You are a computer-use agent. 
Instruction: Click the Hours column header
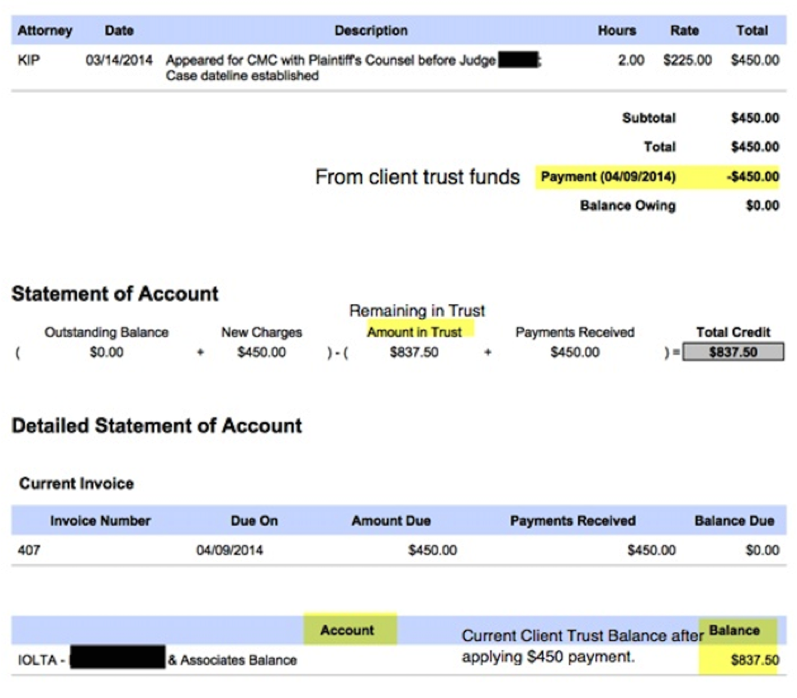[x=617, y=31]
